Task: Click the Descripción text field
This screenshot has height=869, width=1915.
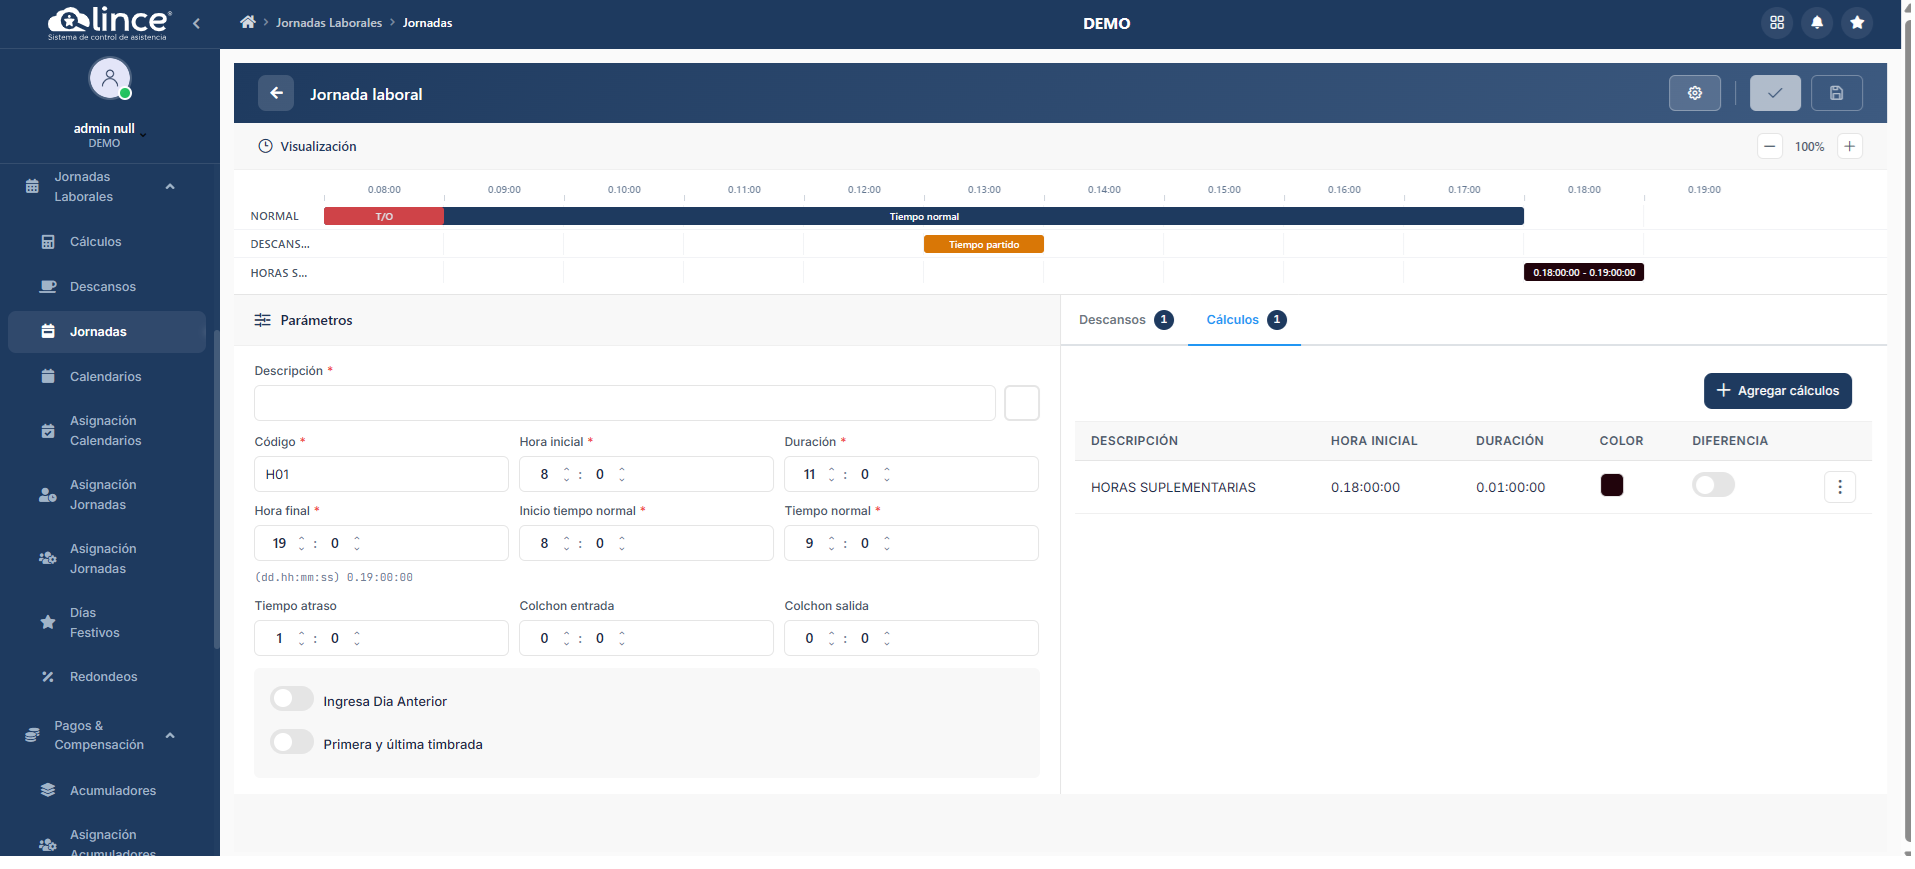Action: [x=624, y=403]
